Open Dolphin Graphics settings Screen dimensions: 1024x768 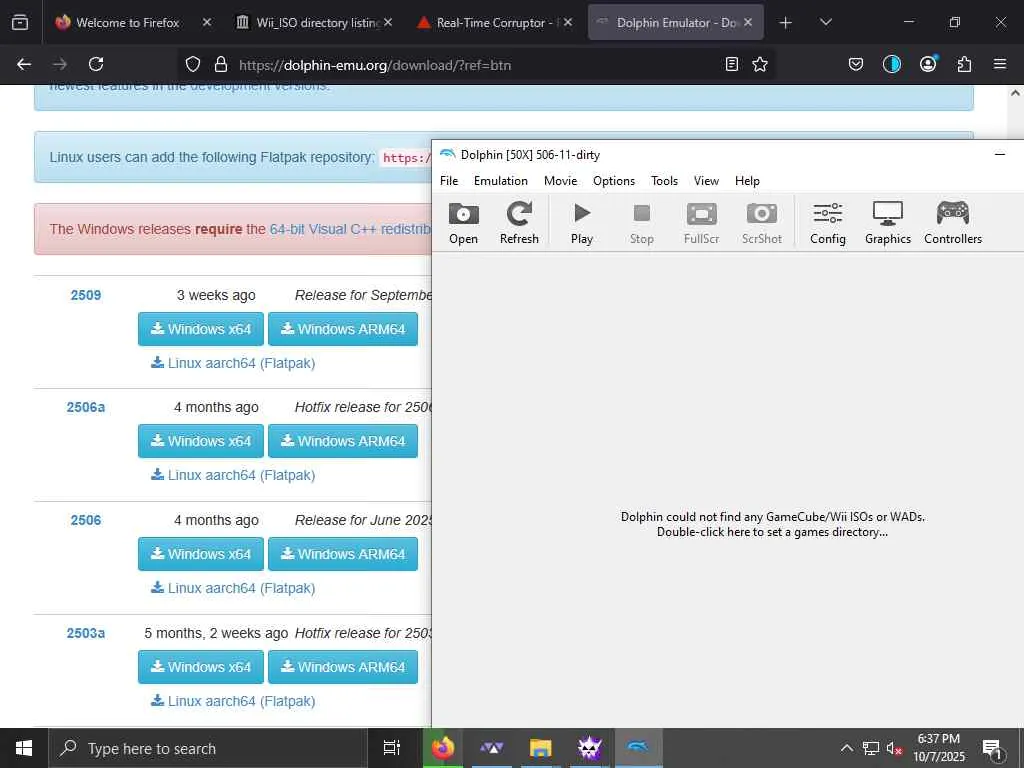click(x=888, y=223)
